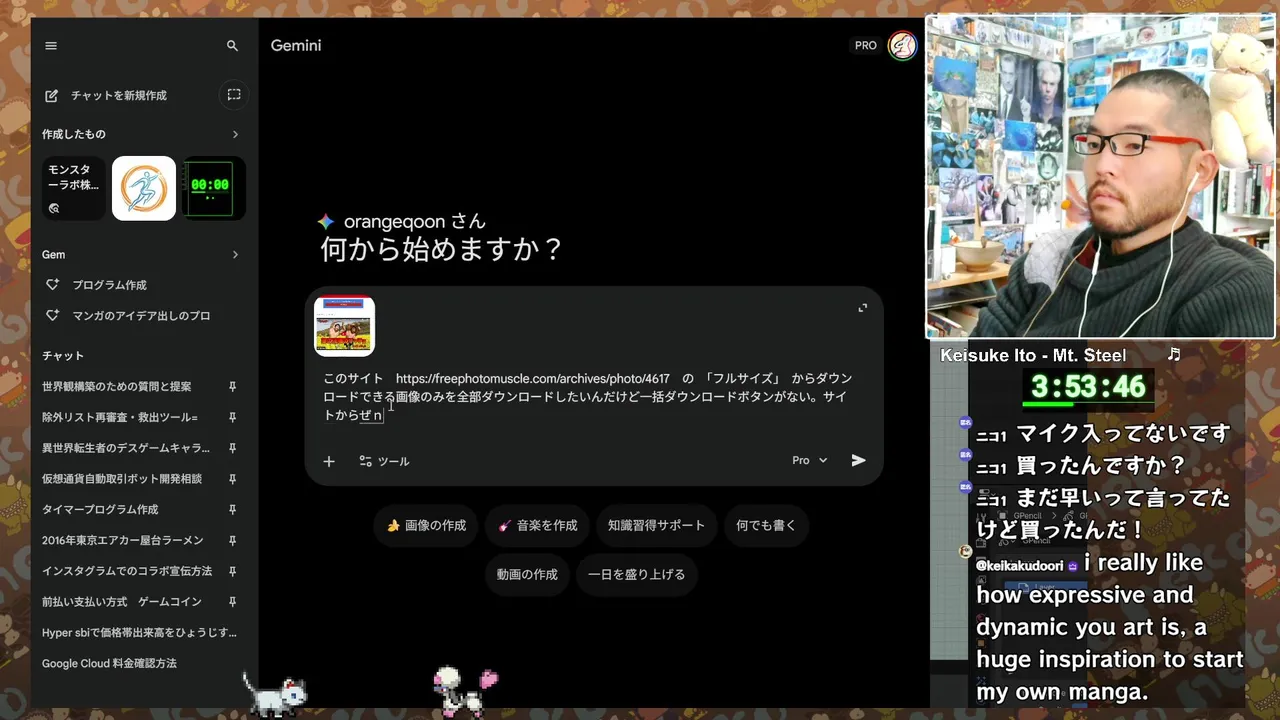The image size is (1280, 720).
Task: Open the Pro model selector dropdown
Action: tap(810, 461)
